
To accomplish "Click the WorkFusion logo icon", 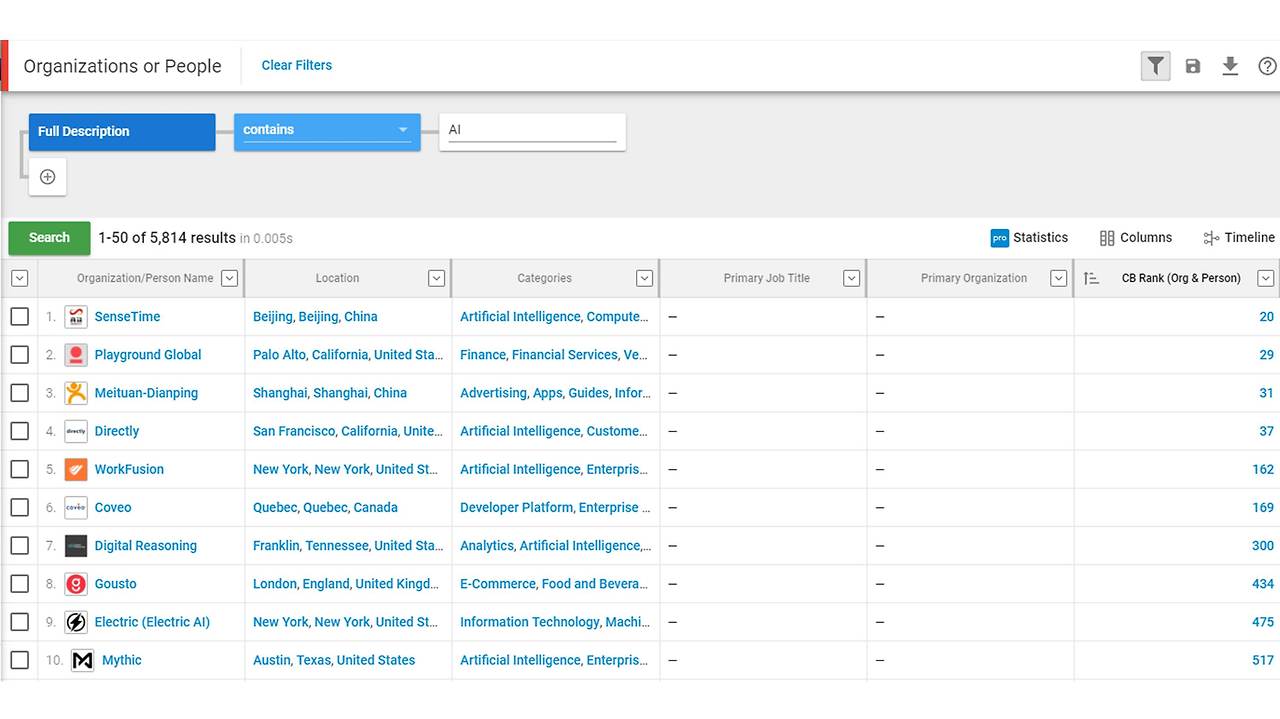I will (76, 469).
